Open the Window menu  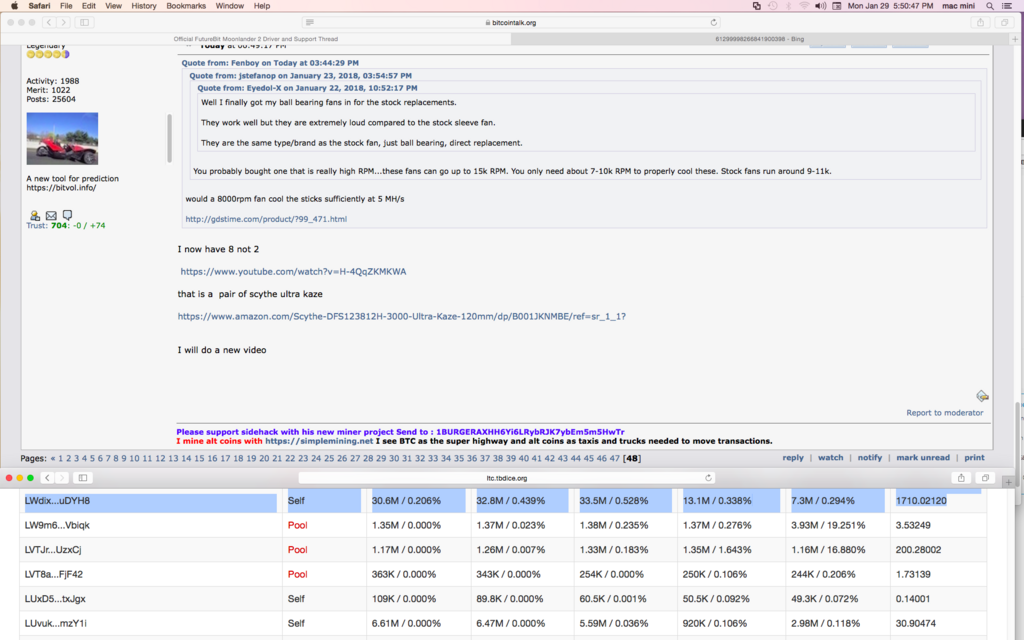pyautogui.click(x=230, y=6)
